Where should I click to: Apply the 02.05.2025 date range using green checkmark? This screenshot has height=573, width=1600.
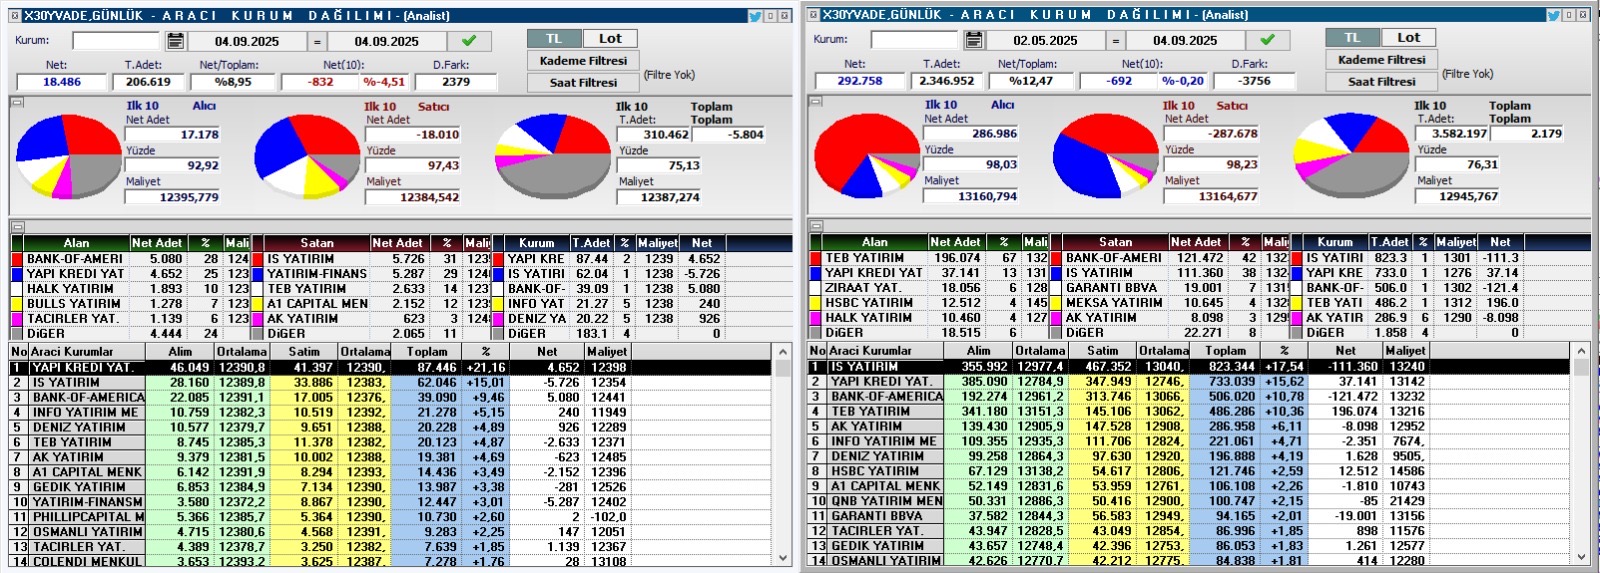pos(1267,40)
